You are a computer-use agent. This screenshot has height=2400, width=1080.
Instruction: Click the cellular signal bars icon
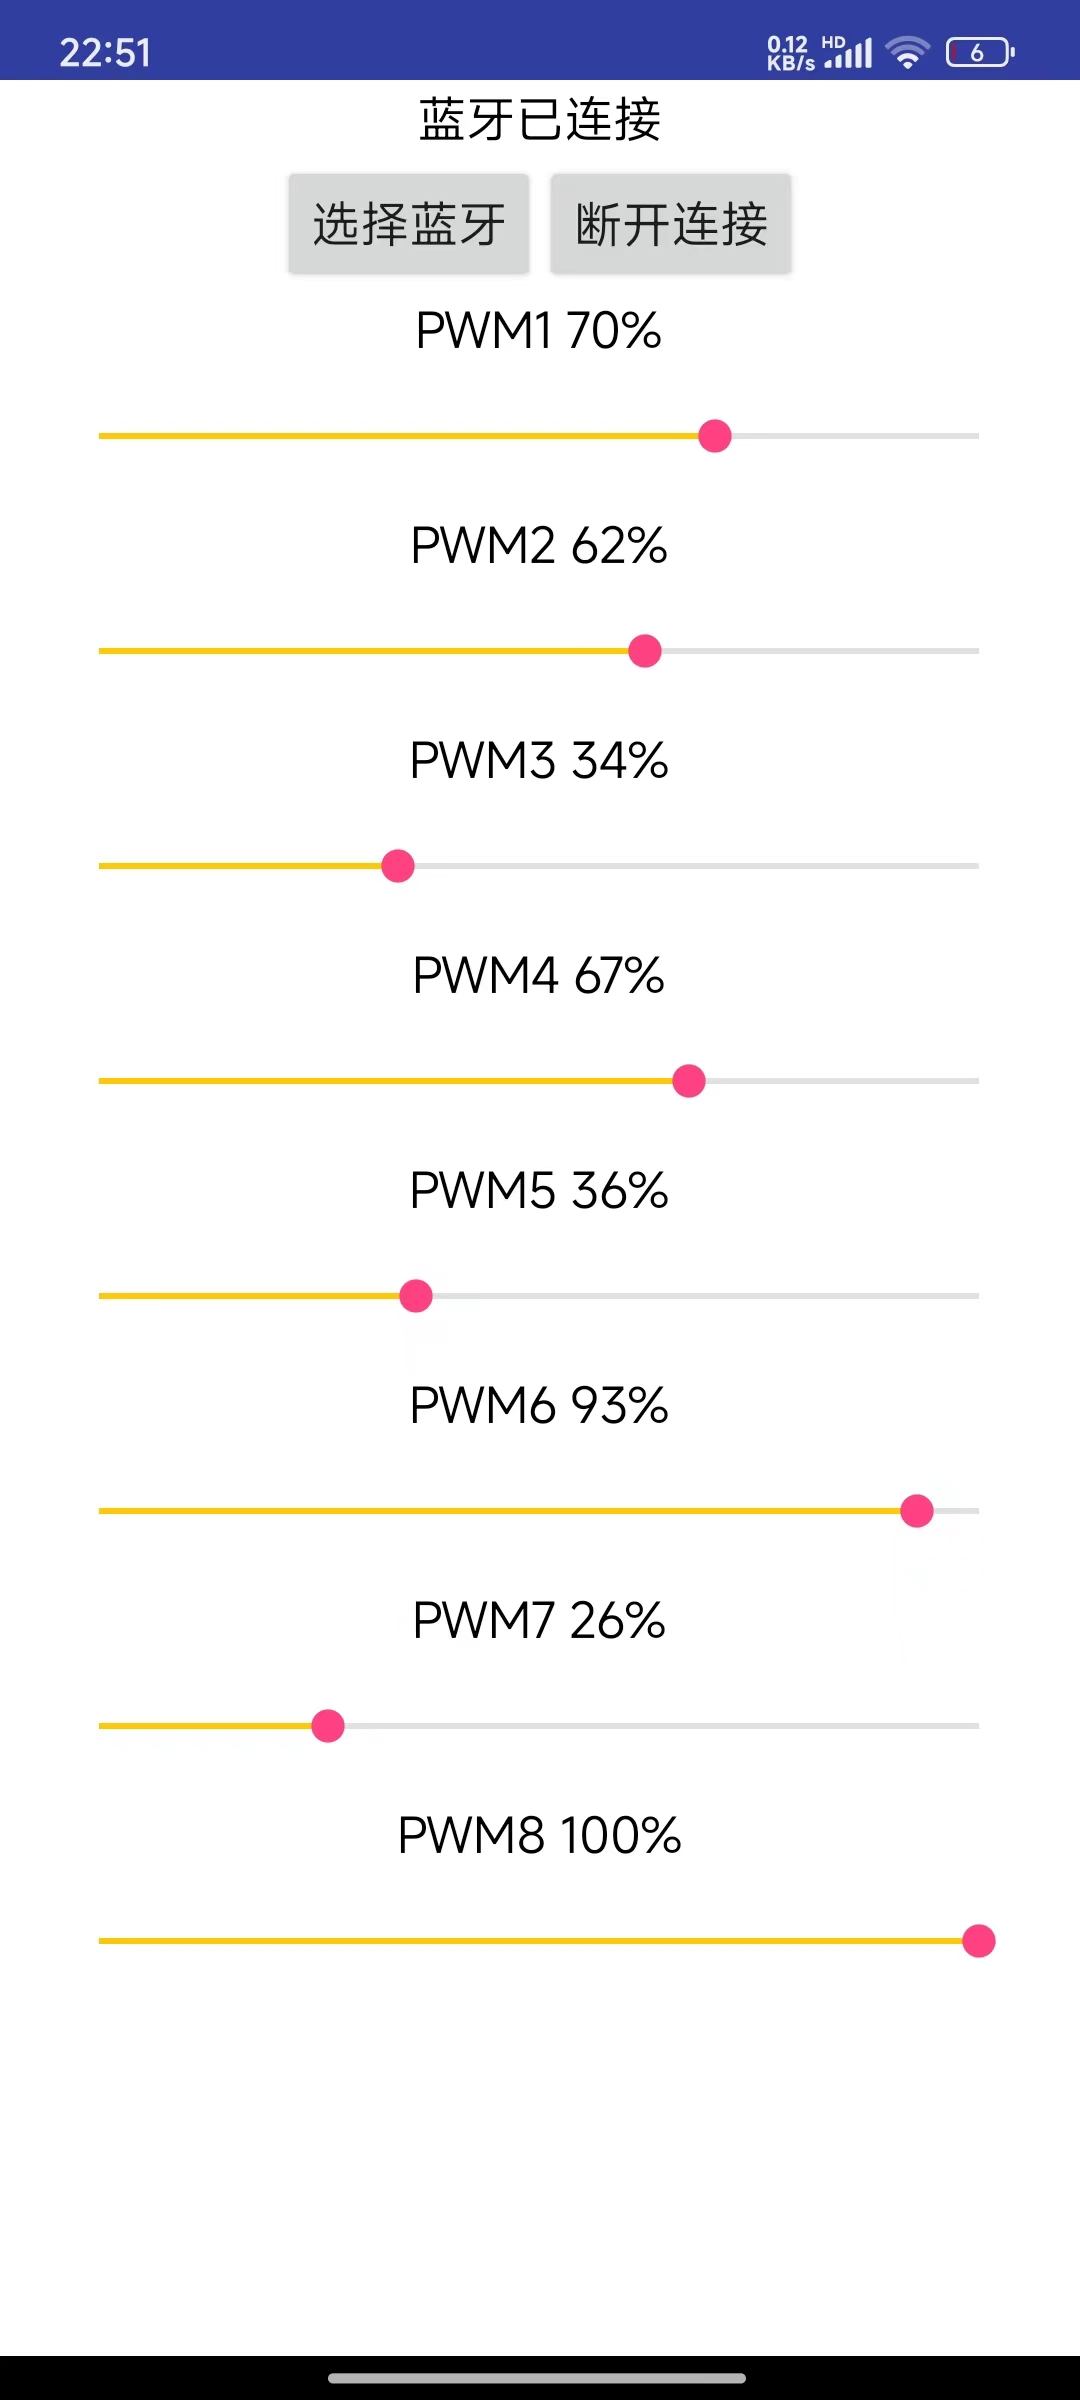tap(848, 52)
